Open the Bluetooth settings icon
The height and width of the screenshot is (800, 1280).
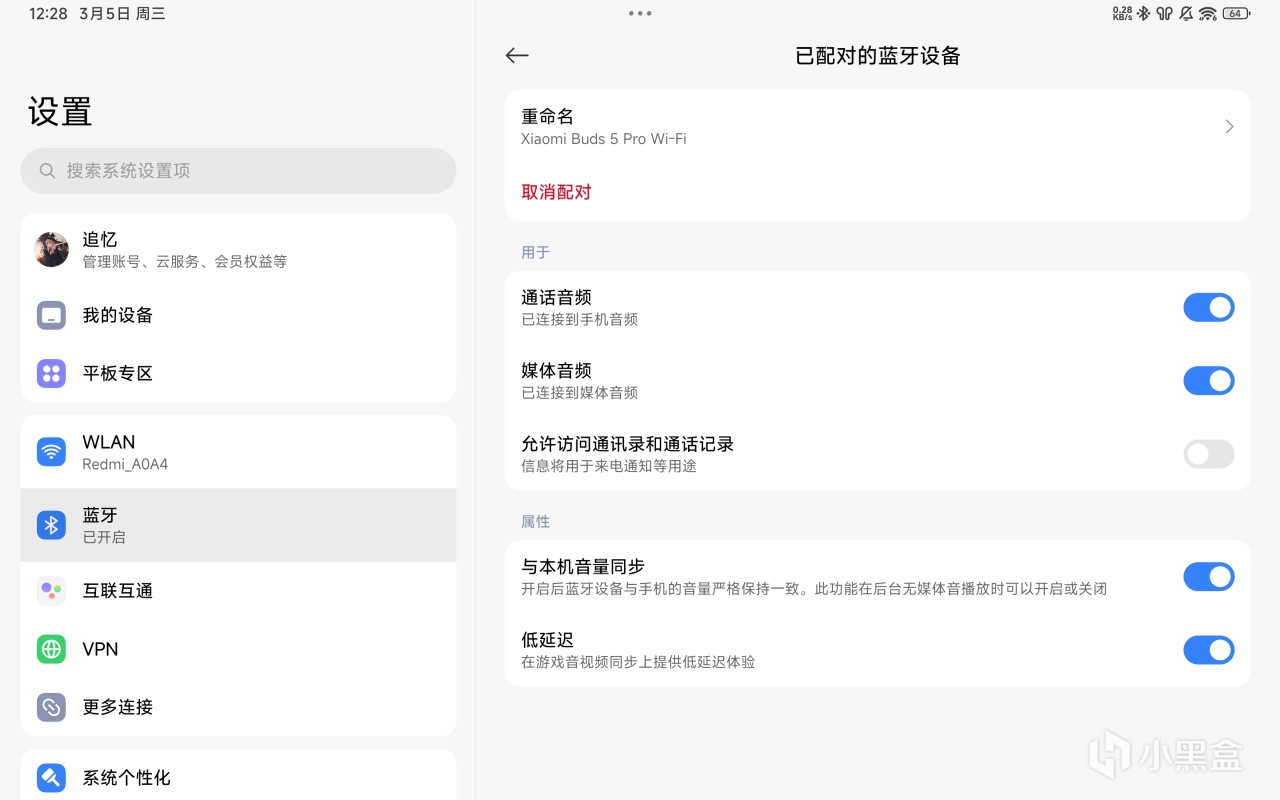pos(51,524)
